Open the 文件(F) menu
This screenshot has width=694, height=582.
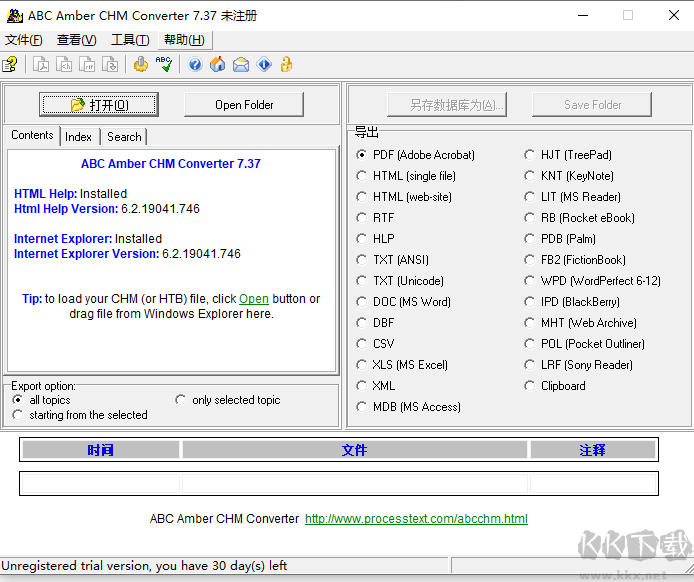pos(24,40)
